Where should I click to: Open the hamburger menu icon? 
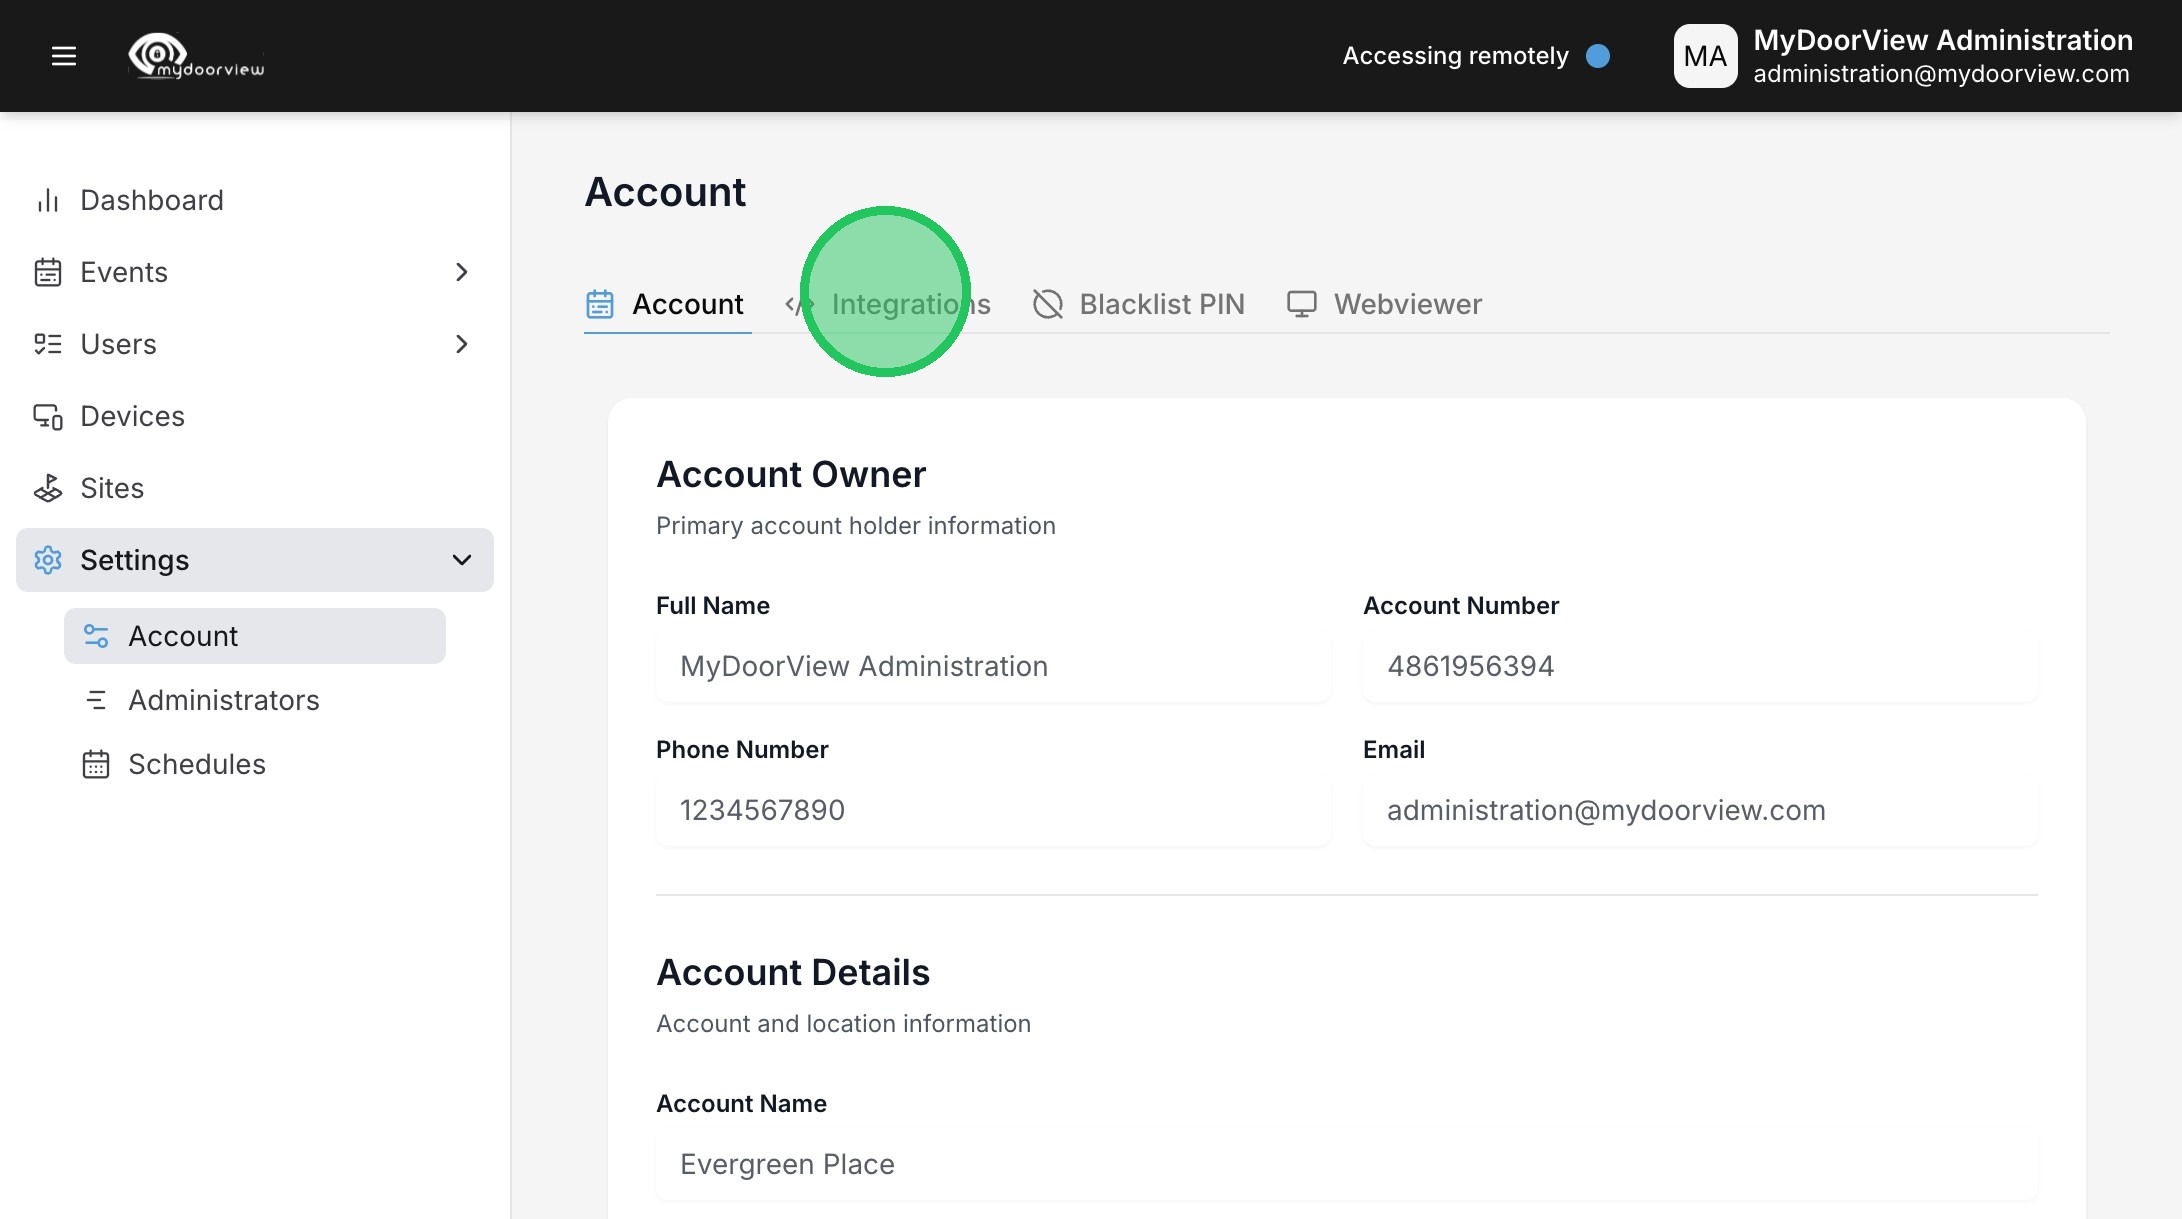64,56
